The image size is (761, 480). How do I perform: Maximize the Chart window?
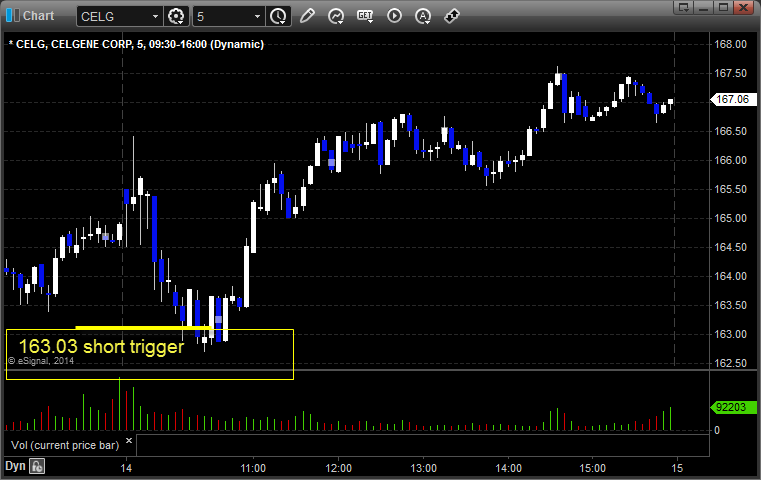point(723,7)
